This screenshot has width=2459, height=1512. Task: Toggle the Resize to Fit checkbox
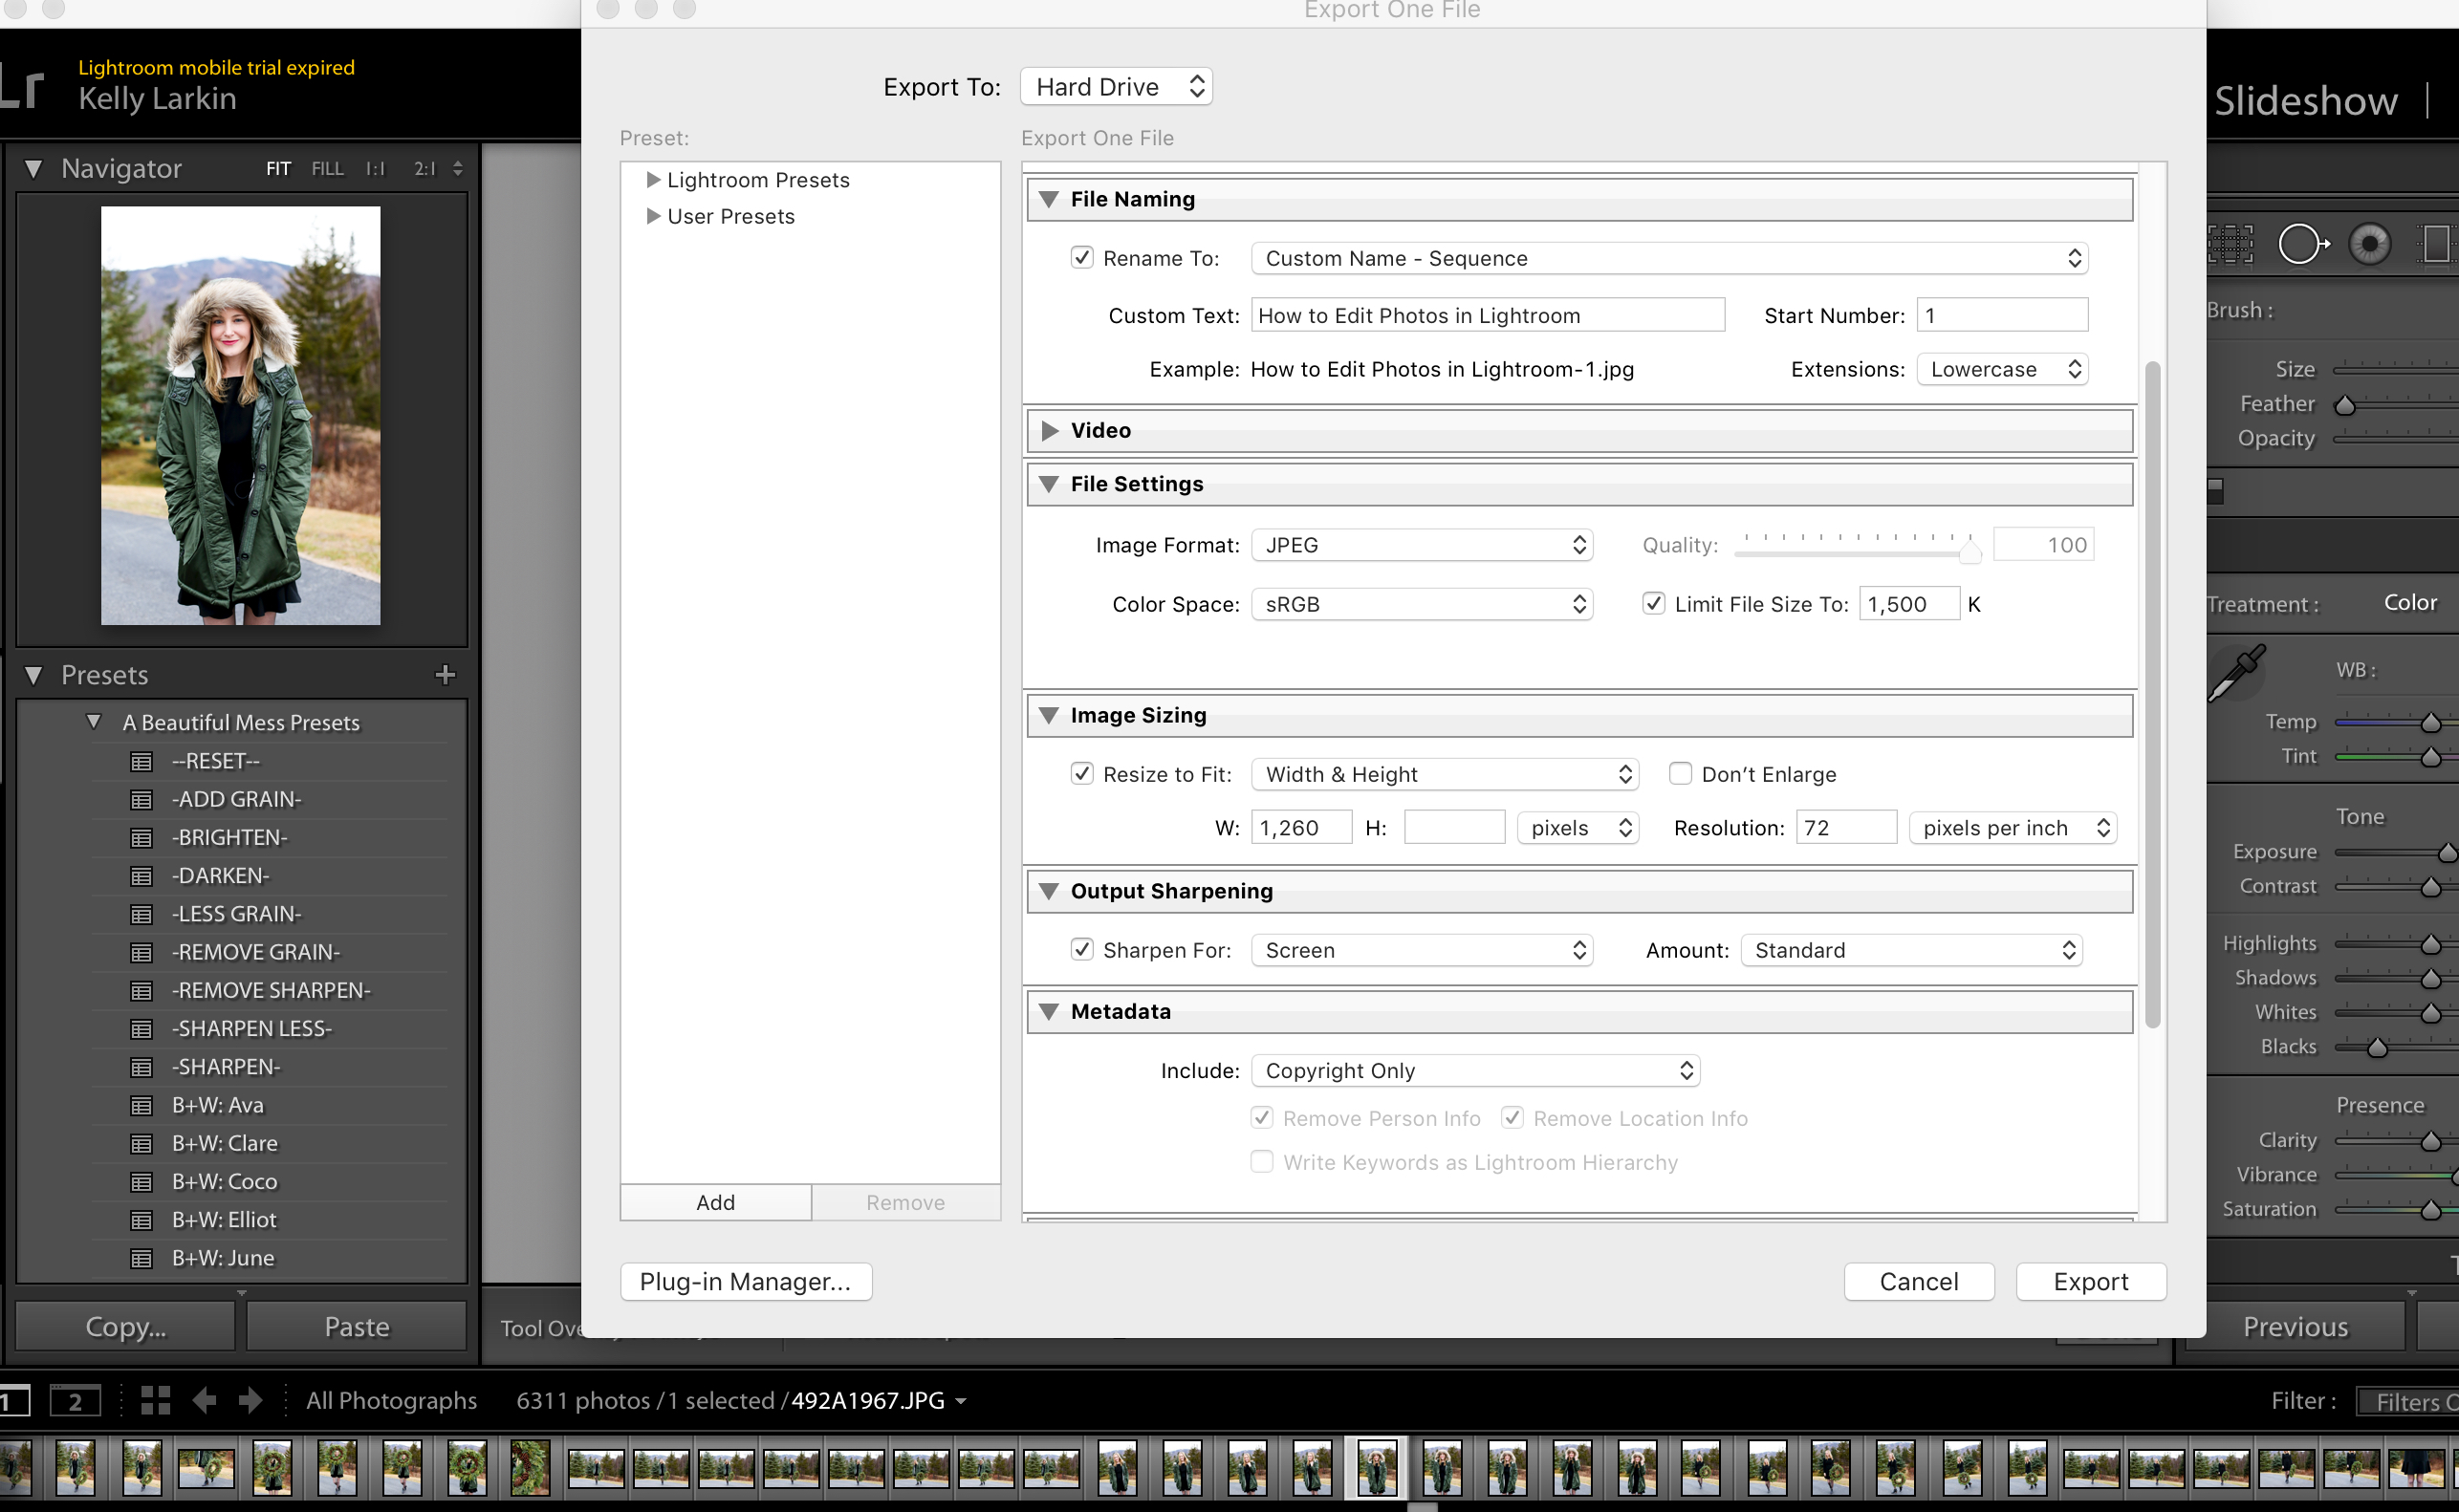coord(1084,774)
